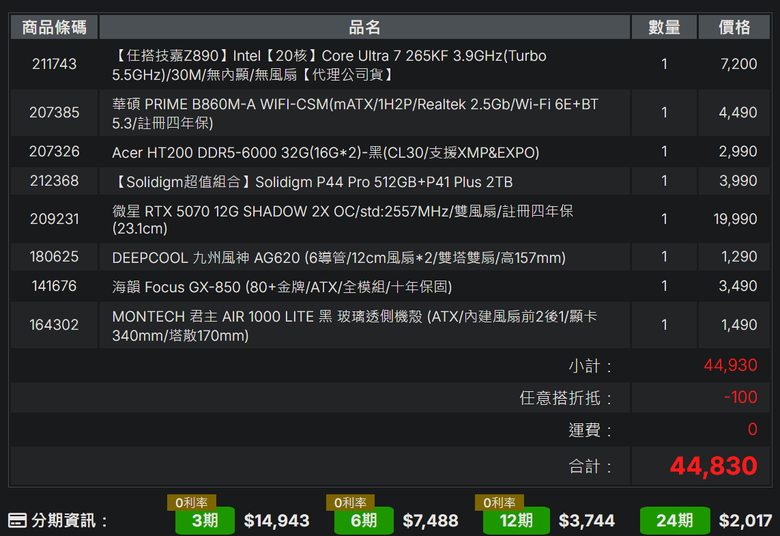This screenshot has height=536, width=780.
Task: Click the 品名 column header
Action: [x=365, y=27]
